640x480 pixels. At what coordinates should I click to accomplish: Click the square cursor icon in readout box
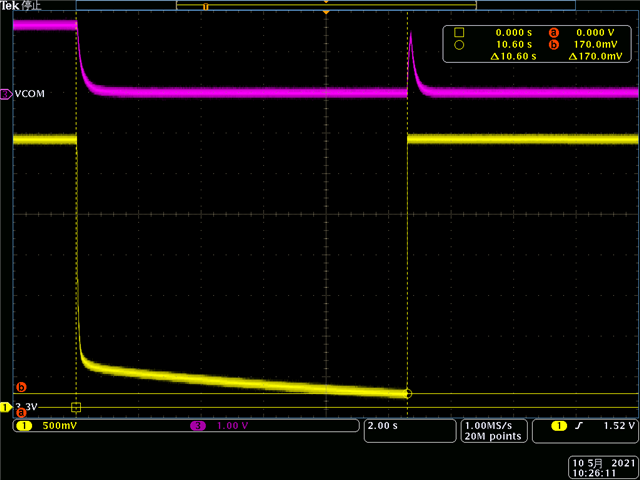coord(459,32)
